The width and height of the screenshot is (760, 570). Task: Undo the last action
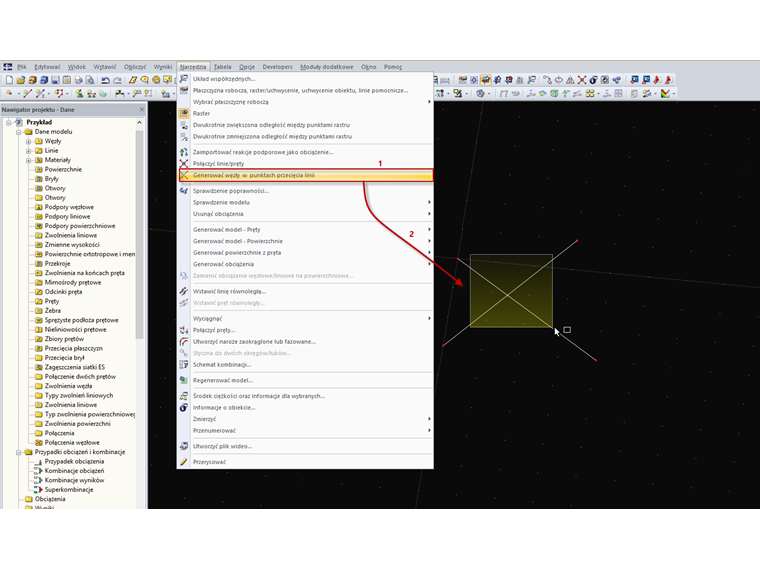[106, 79]
